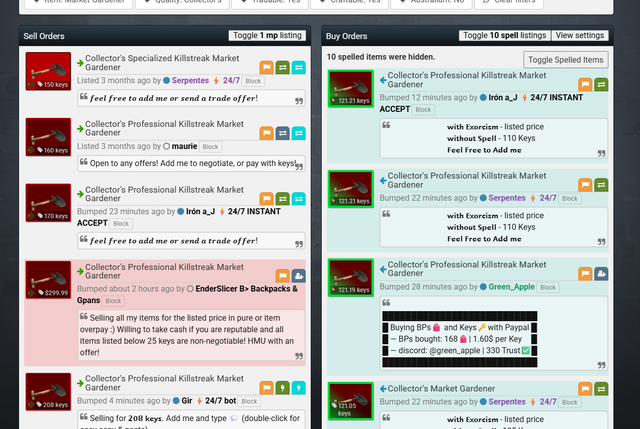Screen dimensions: 640x429
Task: Report maurie's 160 keys listing
Action: [267, 133]
